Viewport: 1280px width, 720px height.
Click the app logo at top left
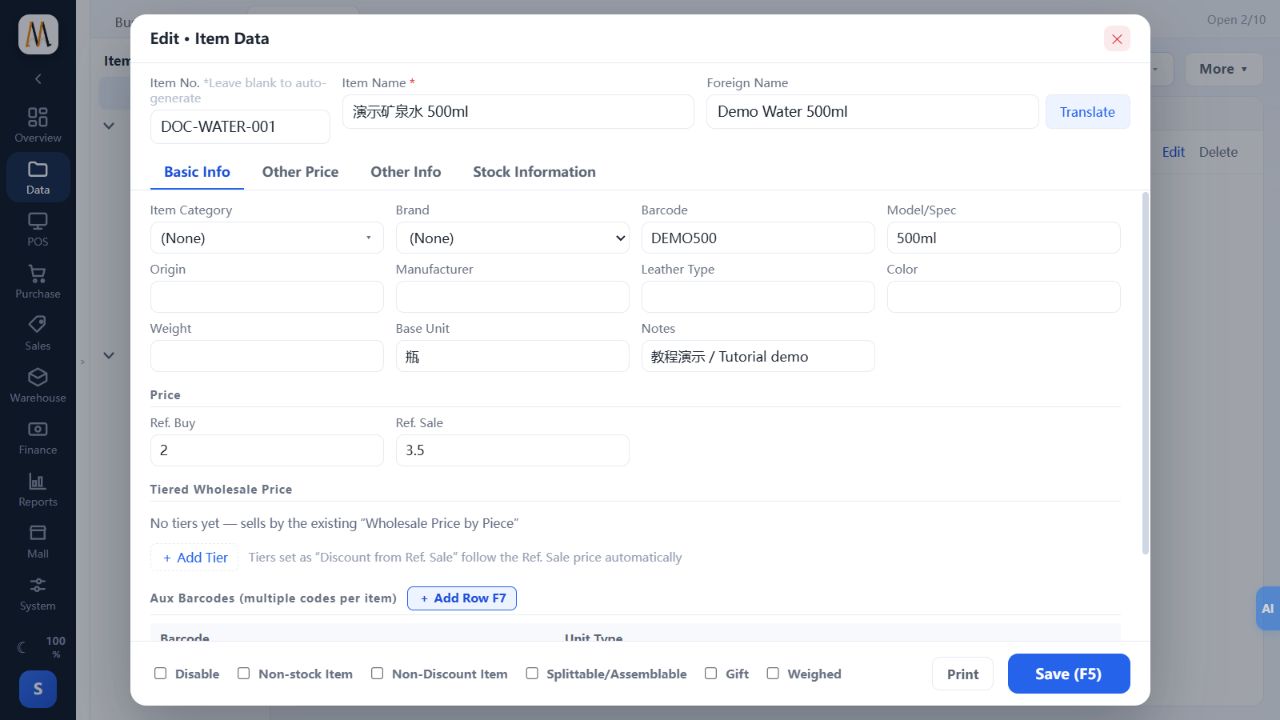click(x=38, y=35)
